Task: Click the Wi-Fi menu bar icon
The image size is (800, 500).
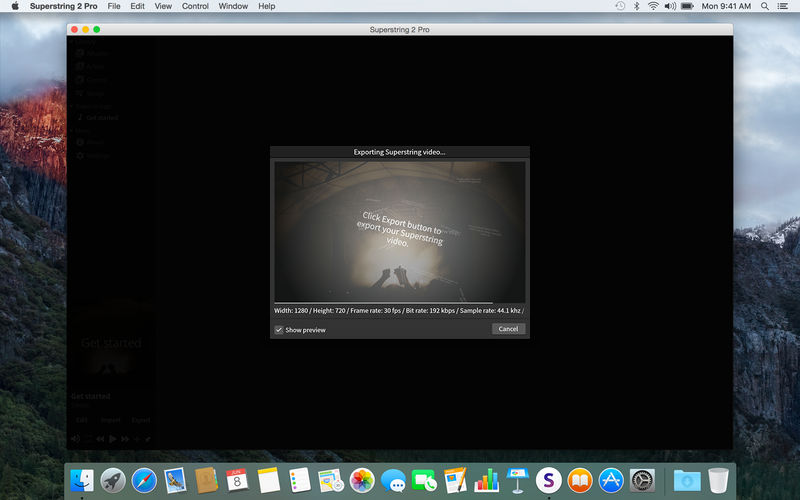Action: 653,6
